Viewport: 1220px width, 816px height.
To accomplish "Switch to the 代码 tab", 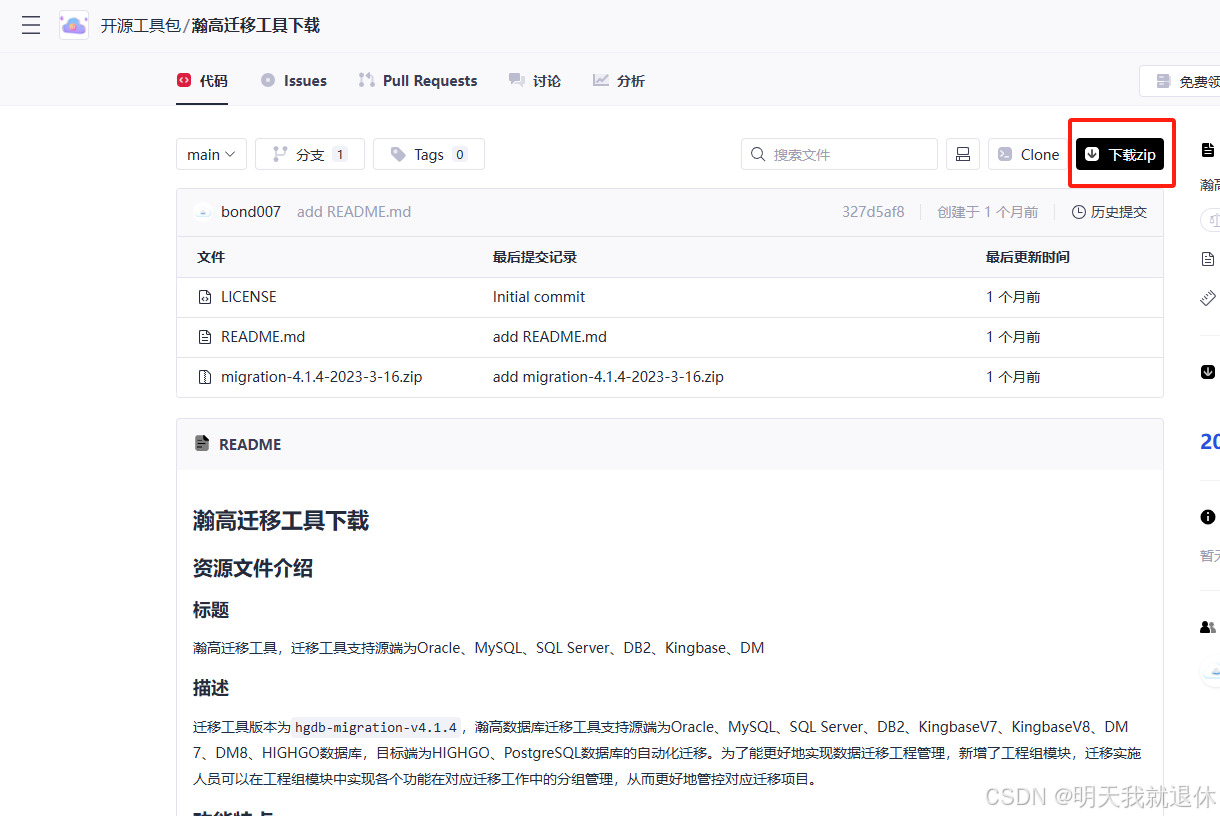I will [x=202, y=81].
